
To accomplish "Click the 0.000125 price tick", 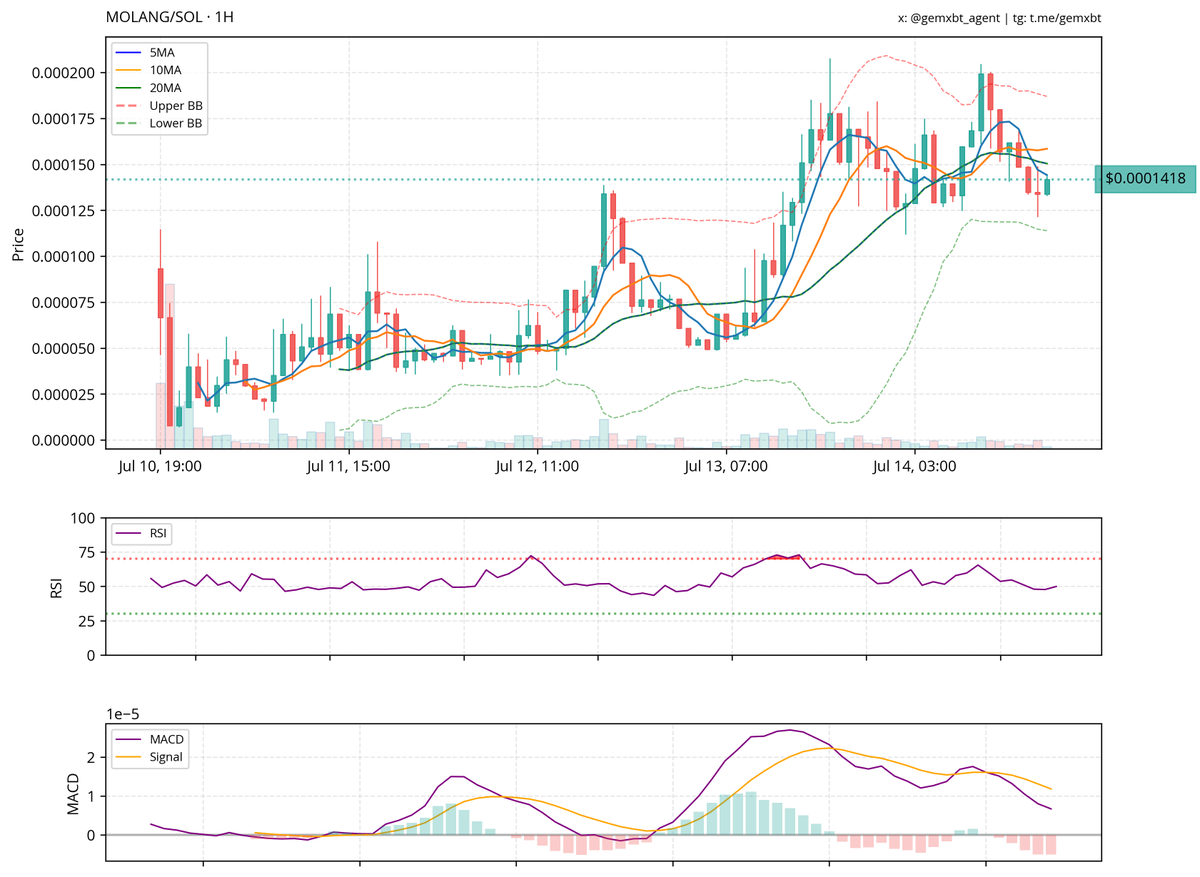I will pos(63,211).
